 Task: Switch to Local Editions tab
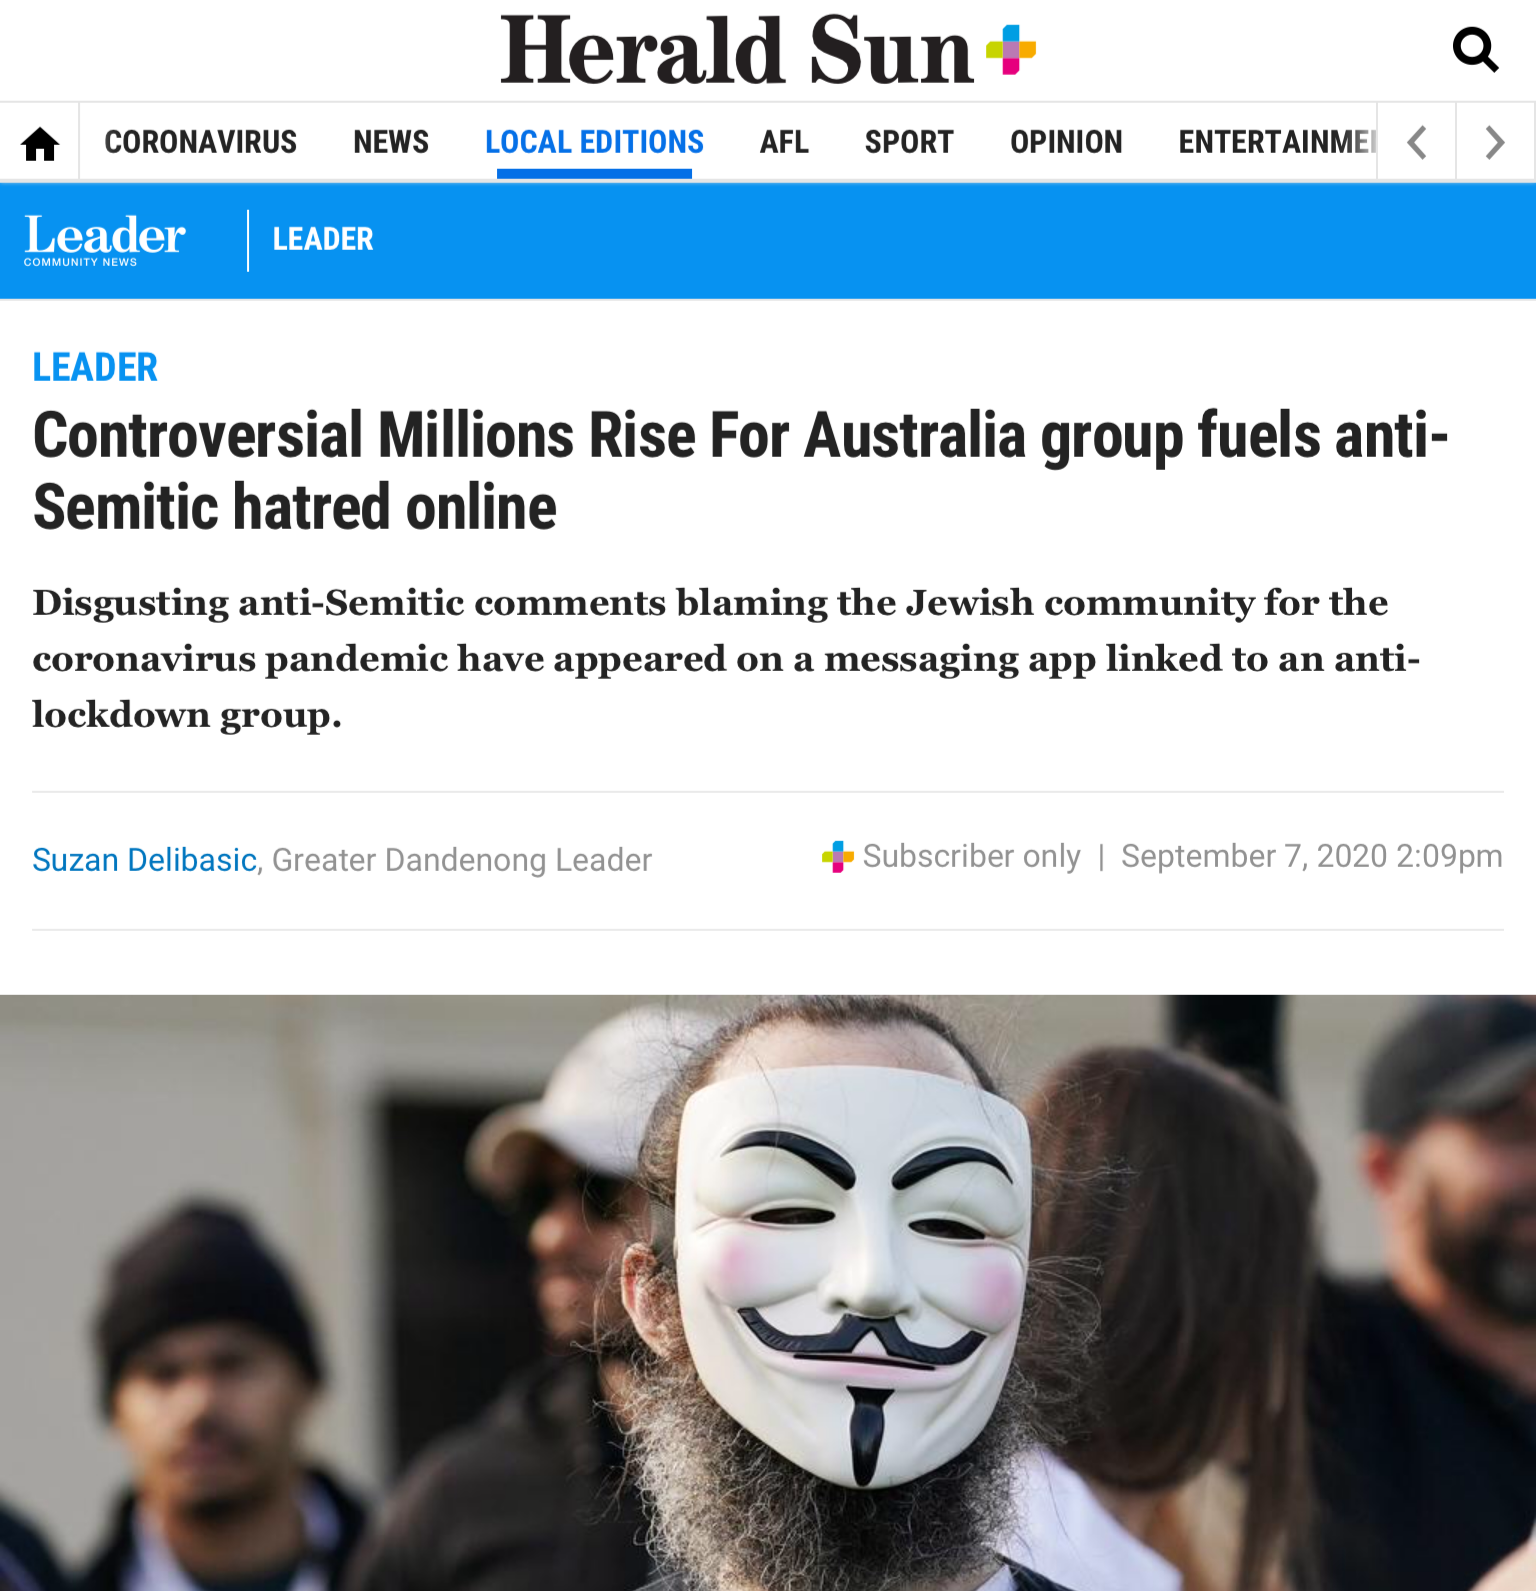pyautogui.click(x=594, y=142)
